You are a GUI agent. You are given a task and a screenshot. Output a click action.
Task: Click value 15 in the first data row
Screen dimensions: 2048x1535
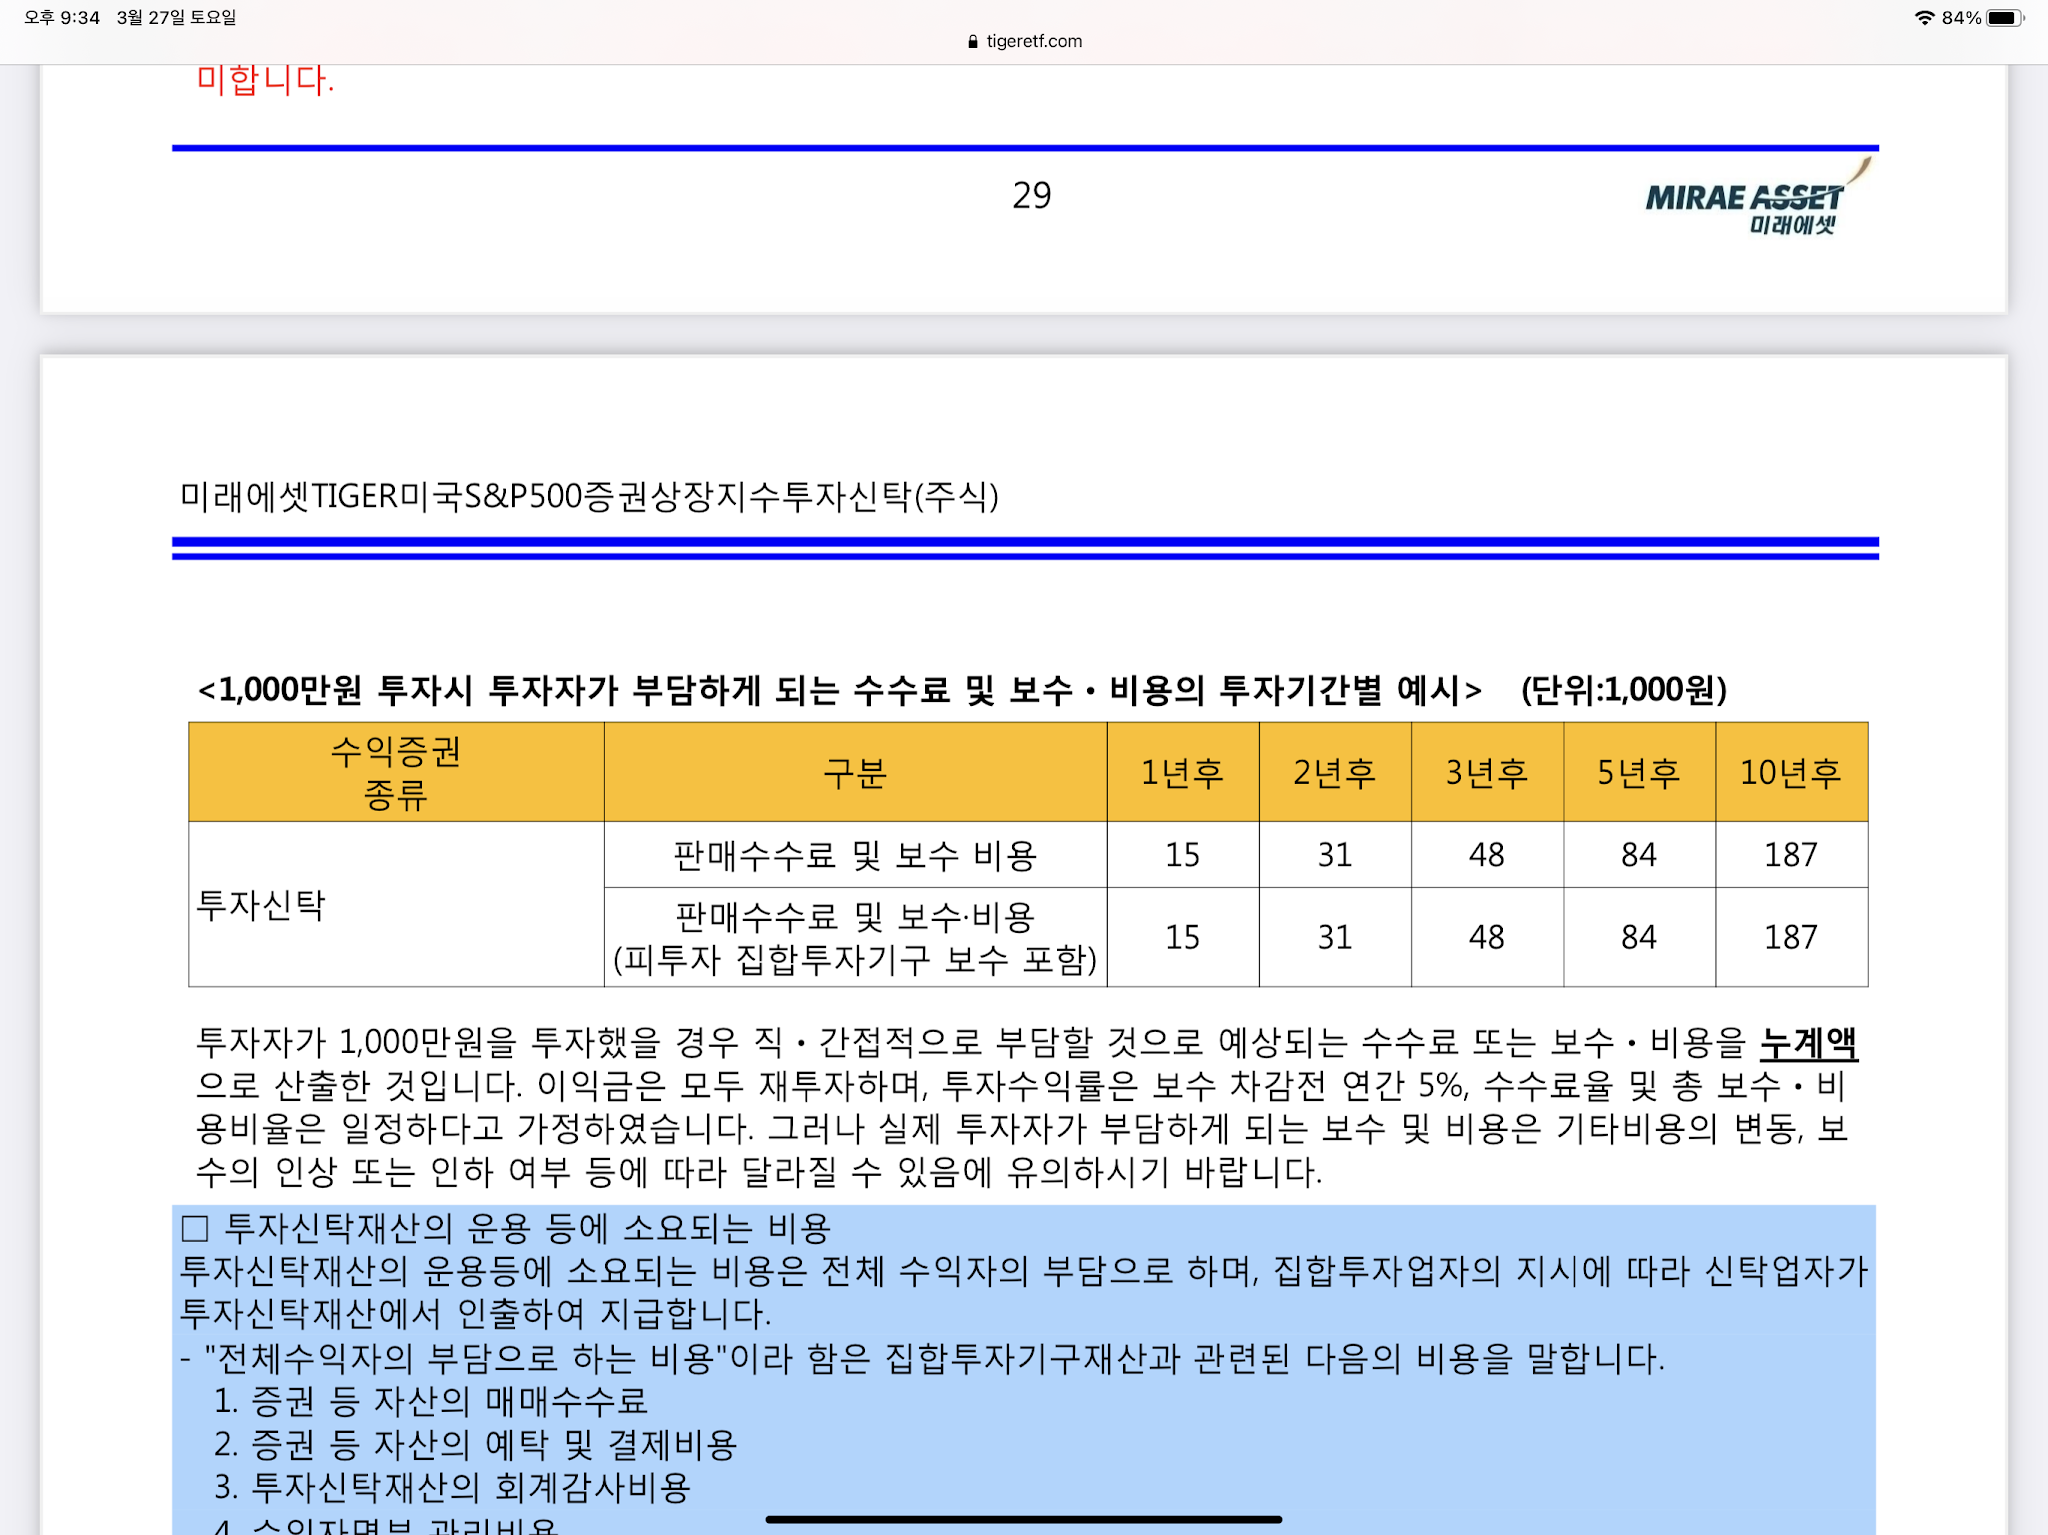click(x=1183, y=855)
